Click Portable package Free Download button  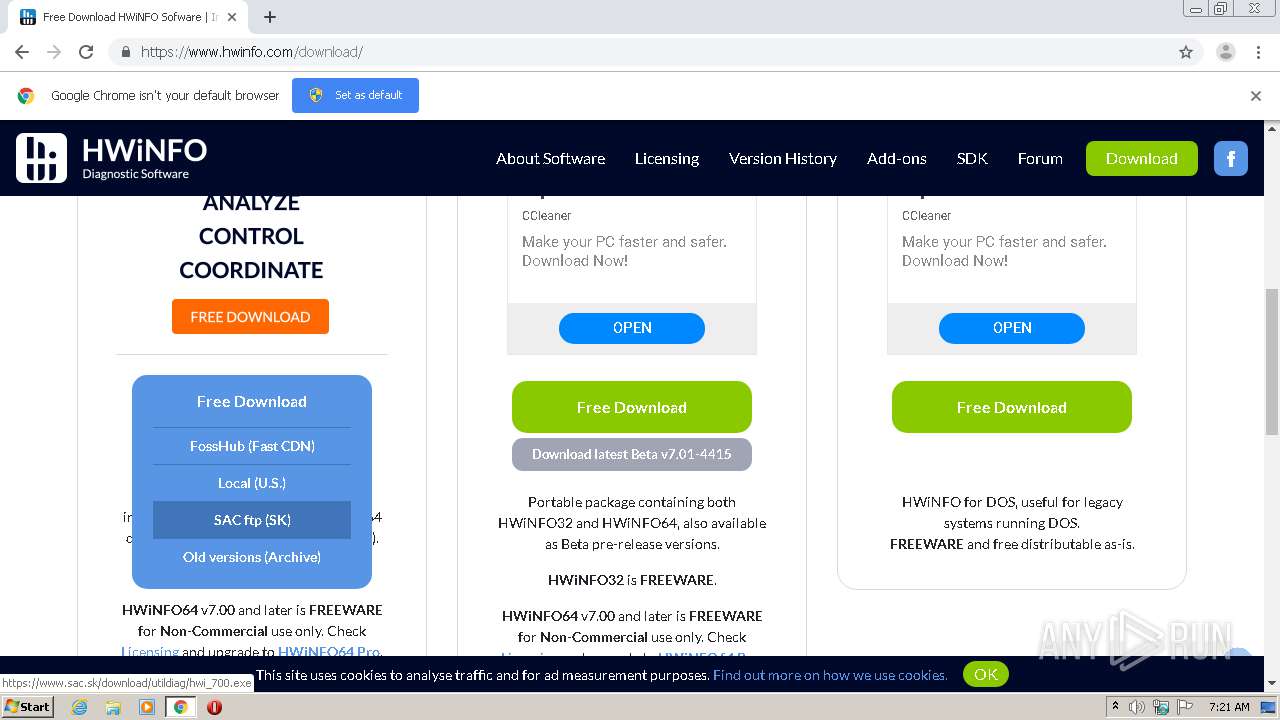point(631,407)
